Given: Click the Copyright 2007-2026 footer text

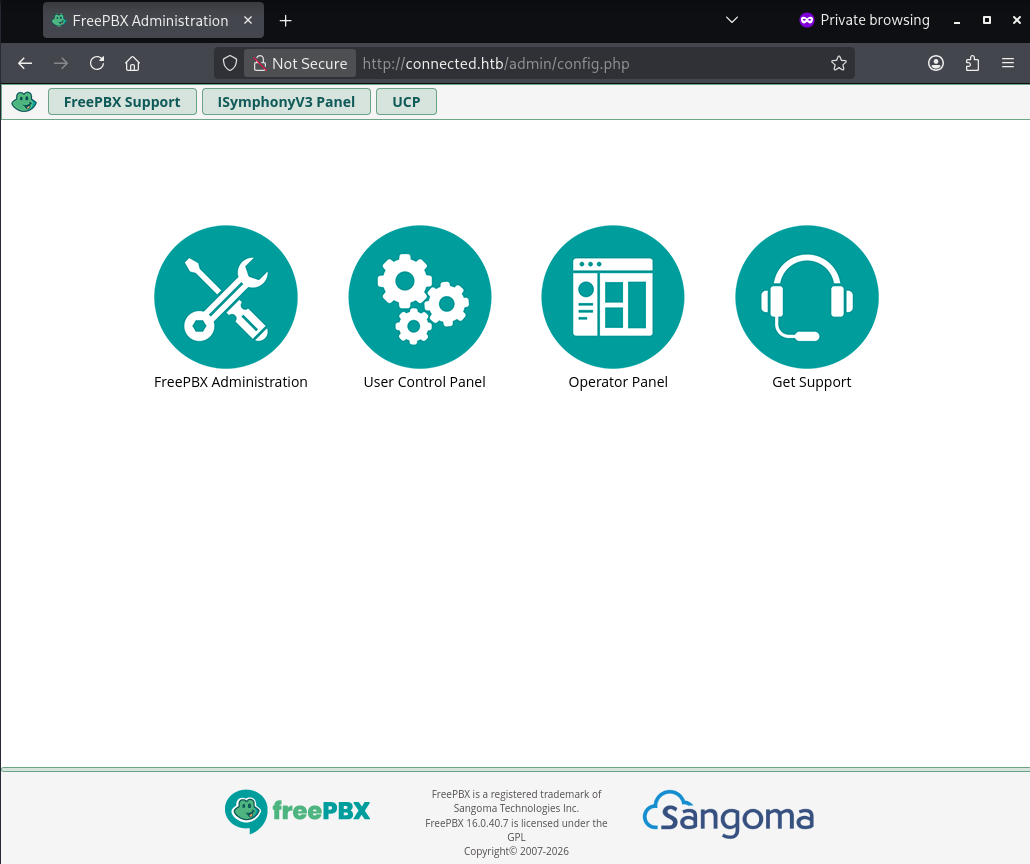Looking at the screenshot, I should point(516,851).
